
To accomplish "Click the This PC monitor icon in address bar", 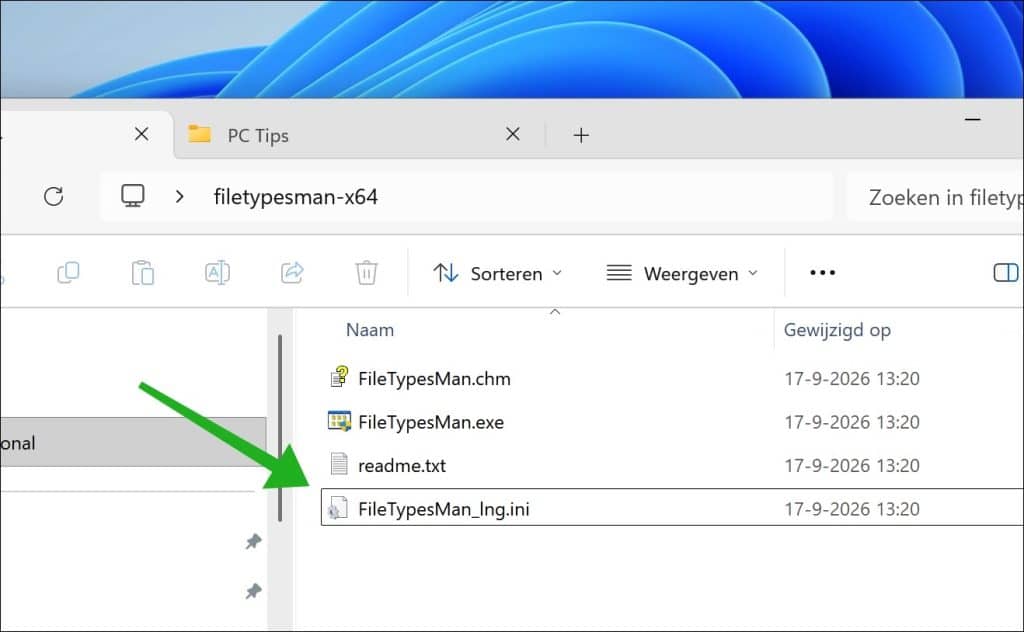I will [x=133, y=196].
